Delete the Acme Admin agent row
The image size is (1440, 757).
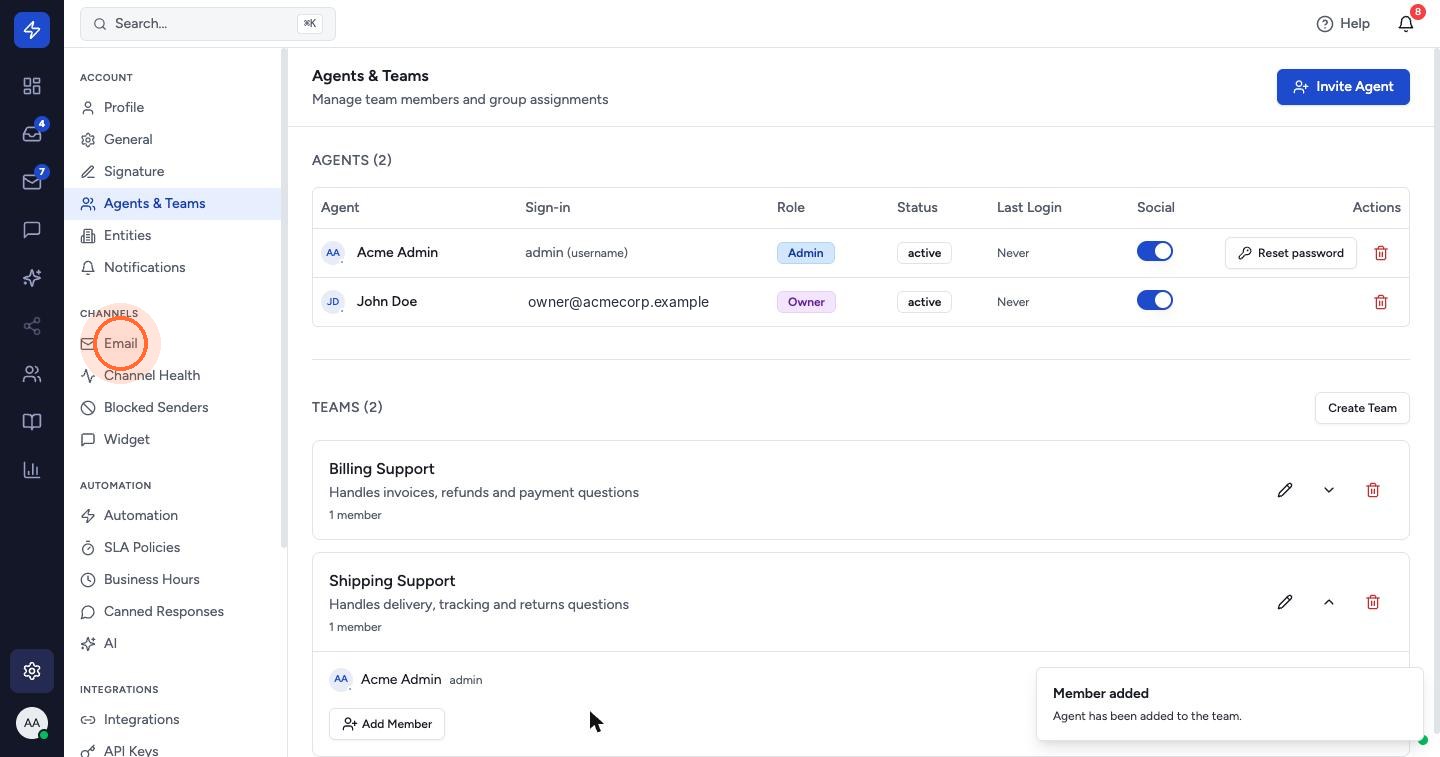pyautogui.click(x=1381, y=253)
